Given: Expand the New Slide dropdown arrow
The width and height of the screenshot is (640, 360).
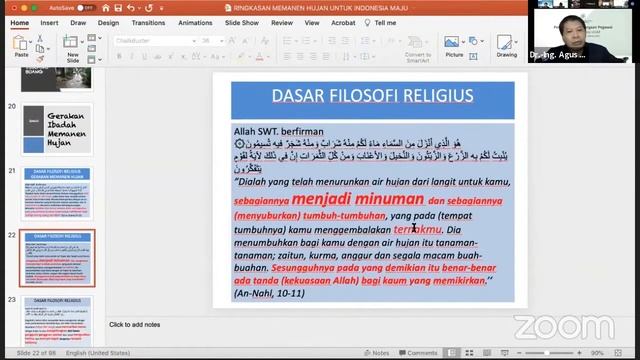Looking at the screenshot, I should click(x=82, y=42).
